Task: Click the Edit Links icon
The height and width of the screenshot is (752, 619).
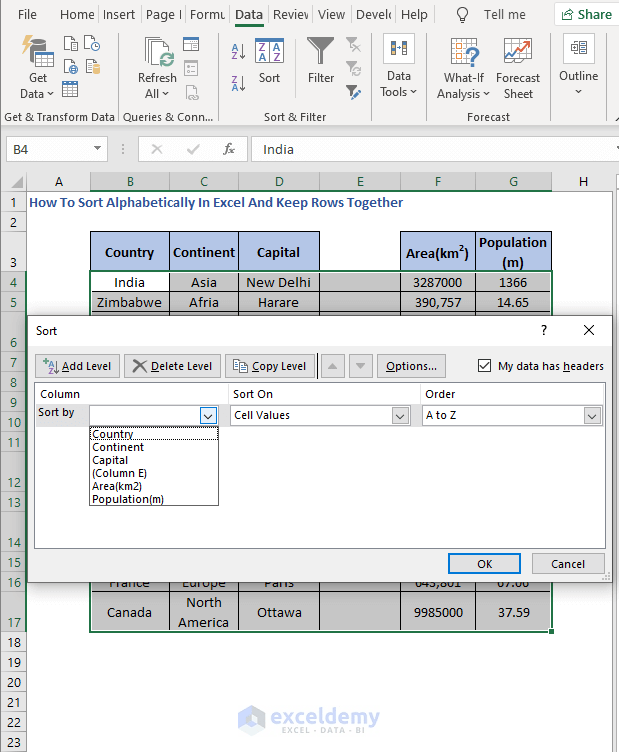Action: 191,92
